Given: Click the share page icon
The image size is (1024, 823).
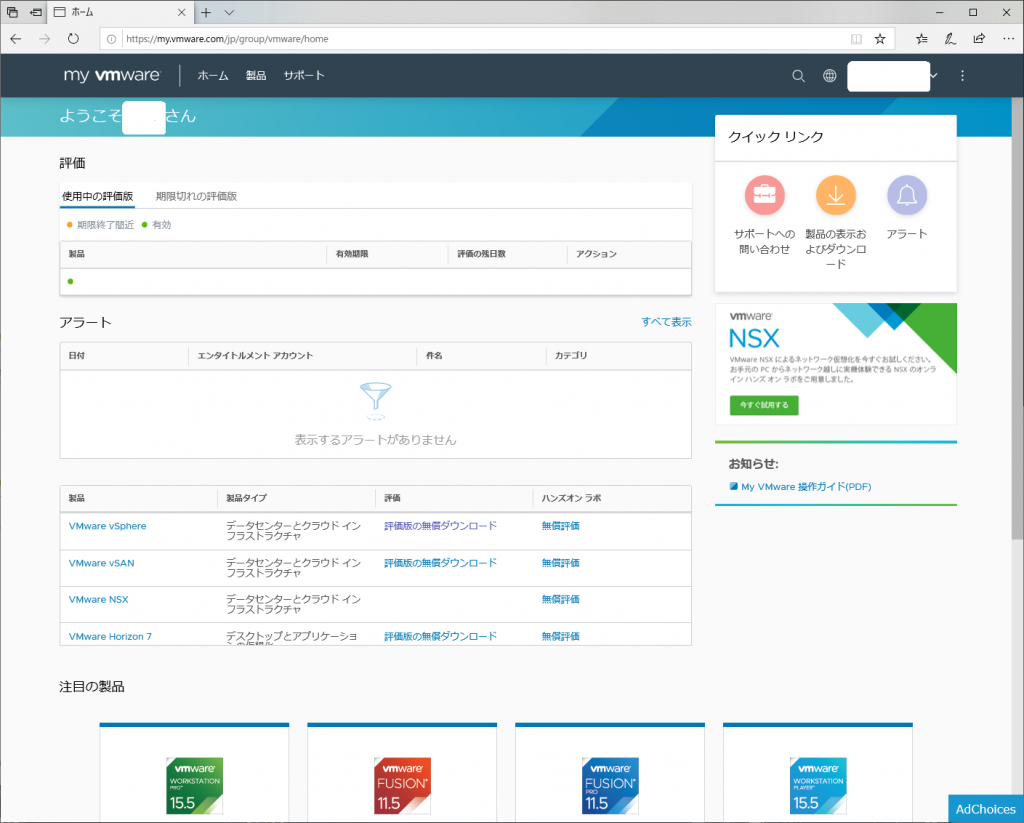Looking at the screenshot, I should point(979,39).
